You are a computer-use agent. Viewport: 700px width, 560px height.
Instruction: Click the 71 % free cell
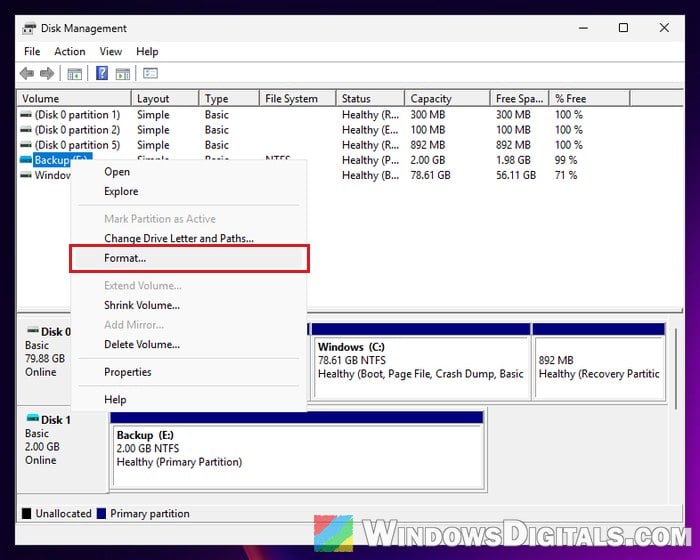[x=566, y=175]
